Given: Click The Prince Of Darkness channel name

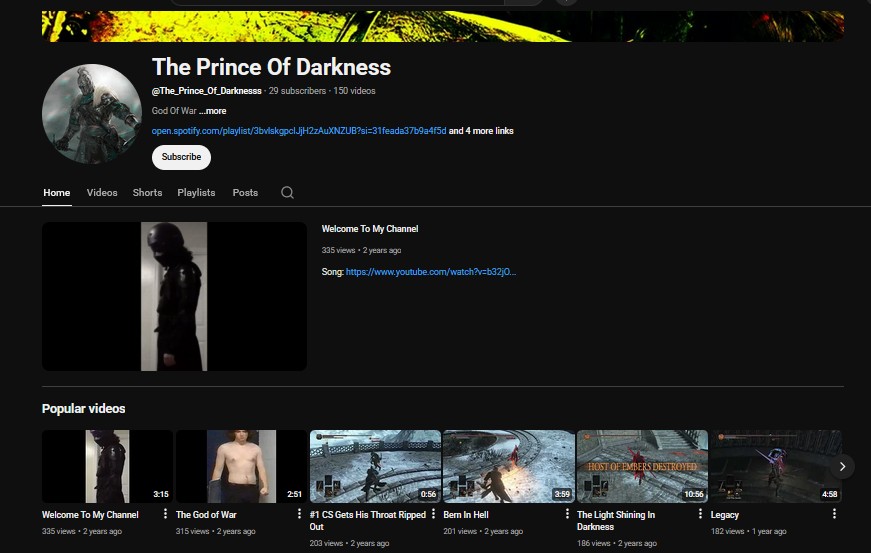Looking at the screenshot, I should point(272,67).
